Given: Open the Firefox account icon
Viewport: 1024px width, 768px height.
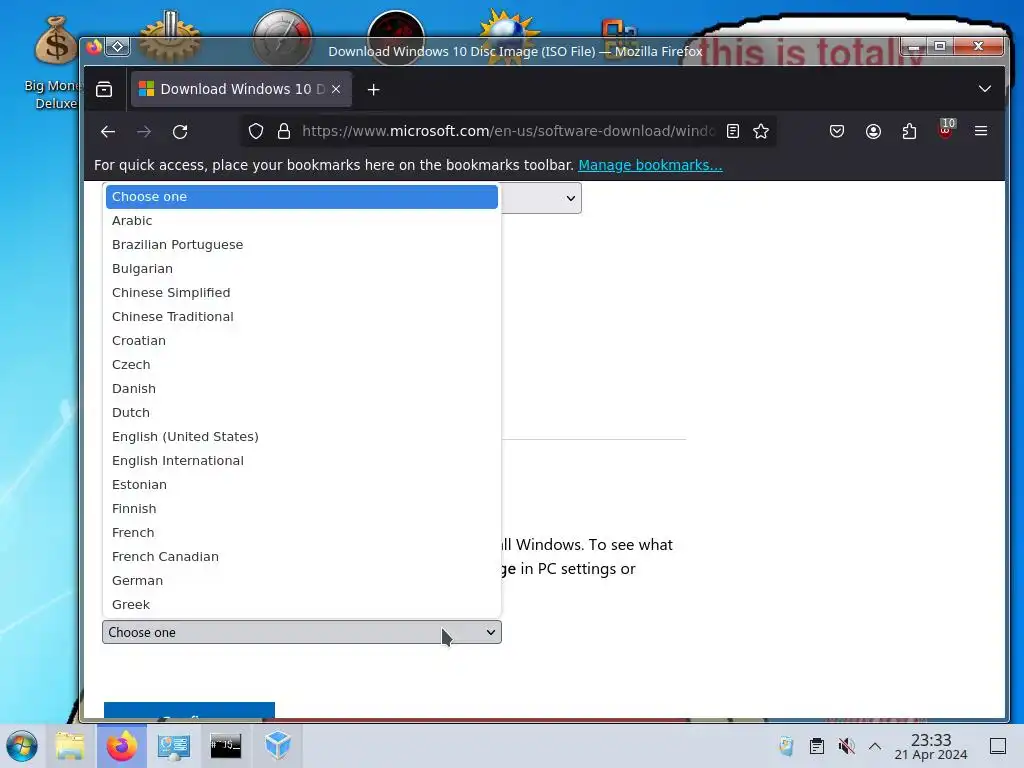Looking at the screenshot, I should pyautogui.click(x=873, y=131).
